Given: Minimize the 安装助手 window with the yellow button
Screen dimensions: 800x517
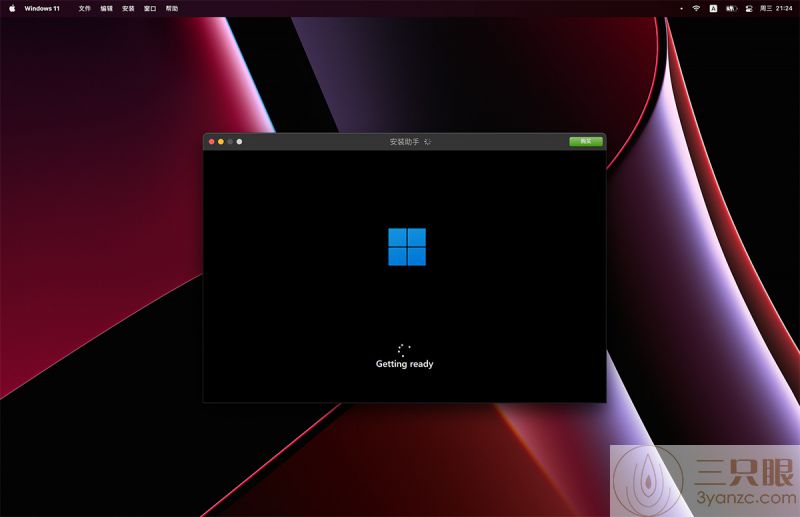Looking at the screenshot, I should 221,141.
